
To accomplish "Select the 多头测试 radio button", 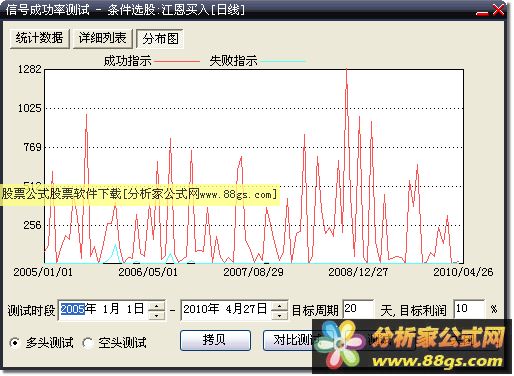I will [x=15, y=342].
